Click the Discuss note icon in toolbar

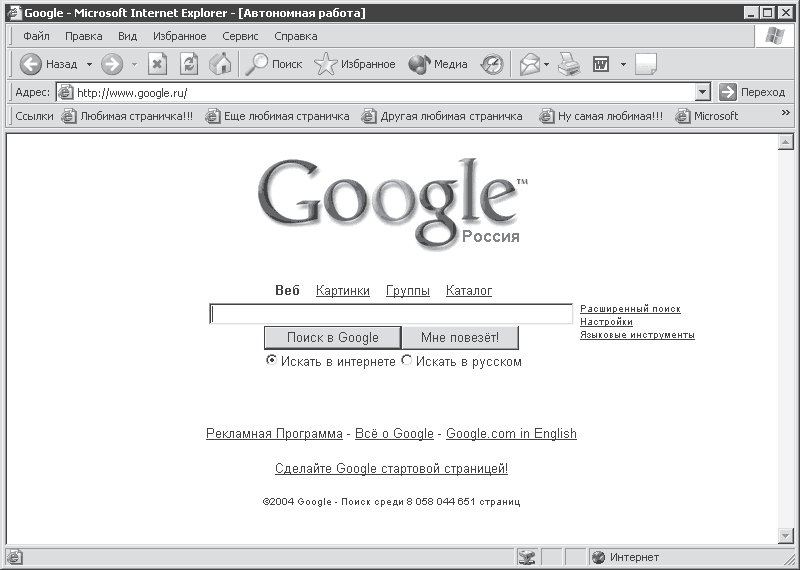point(646,64)
